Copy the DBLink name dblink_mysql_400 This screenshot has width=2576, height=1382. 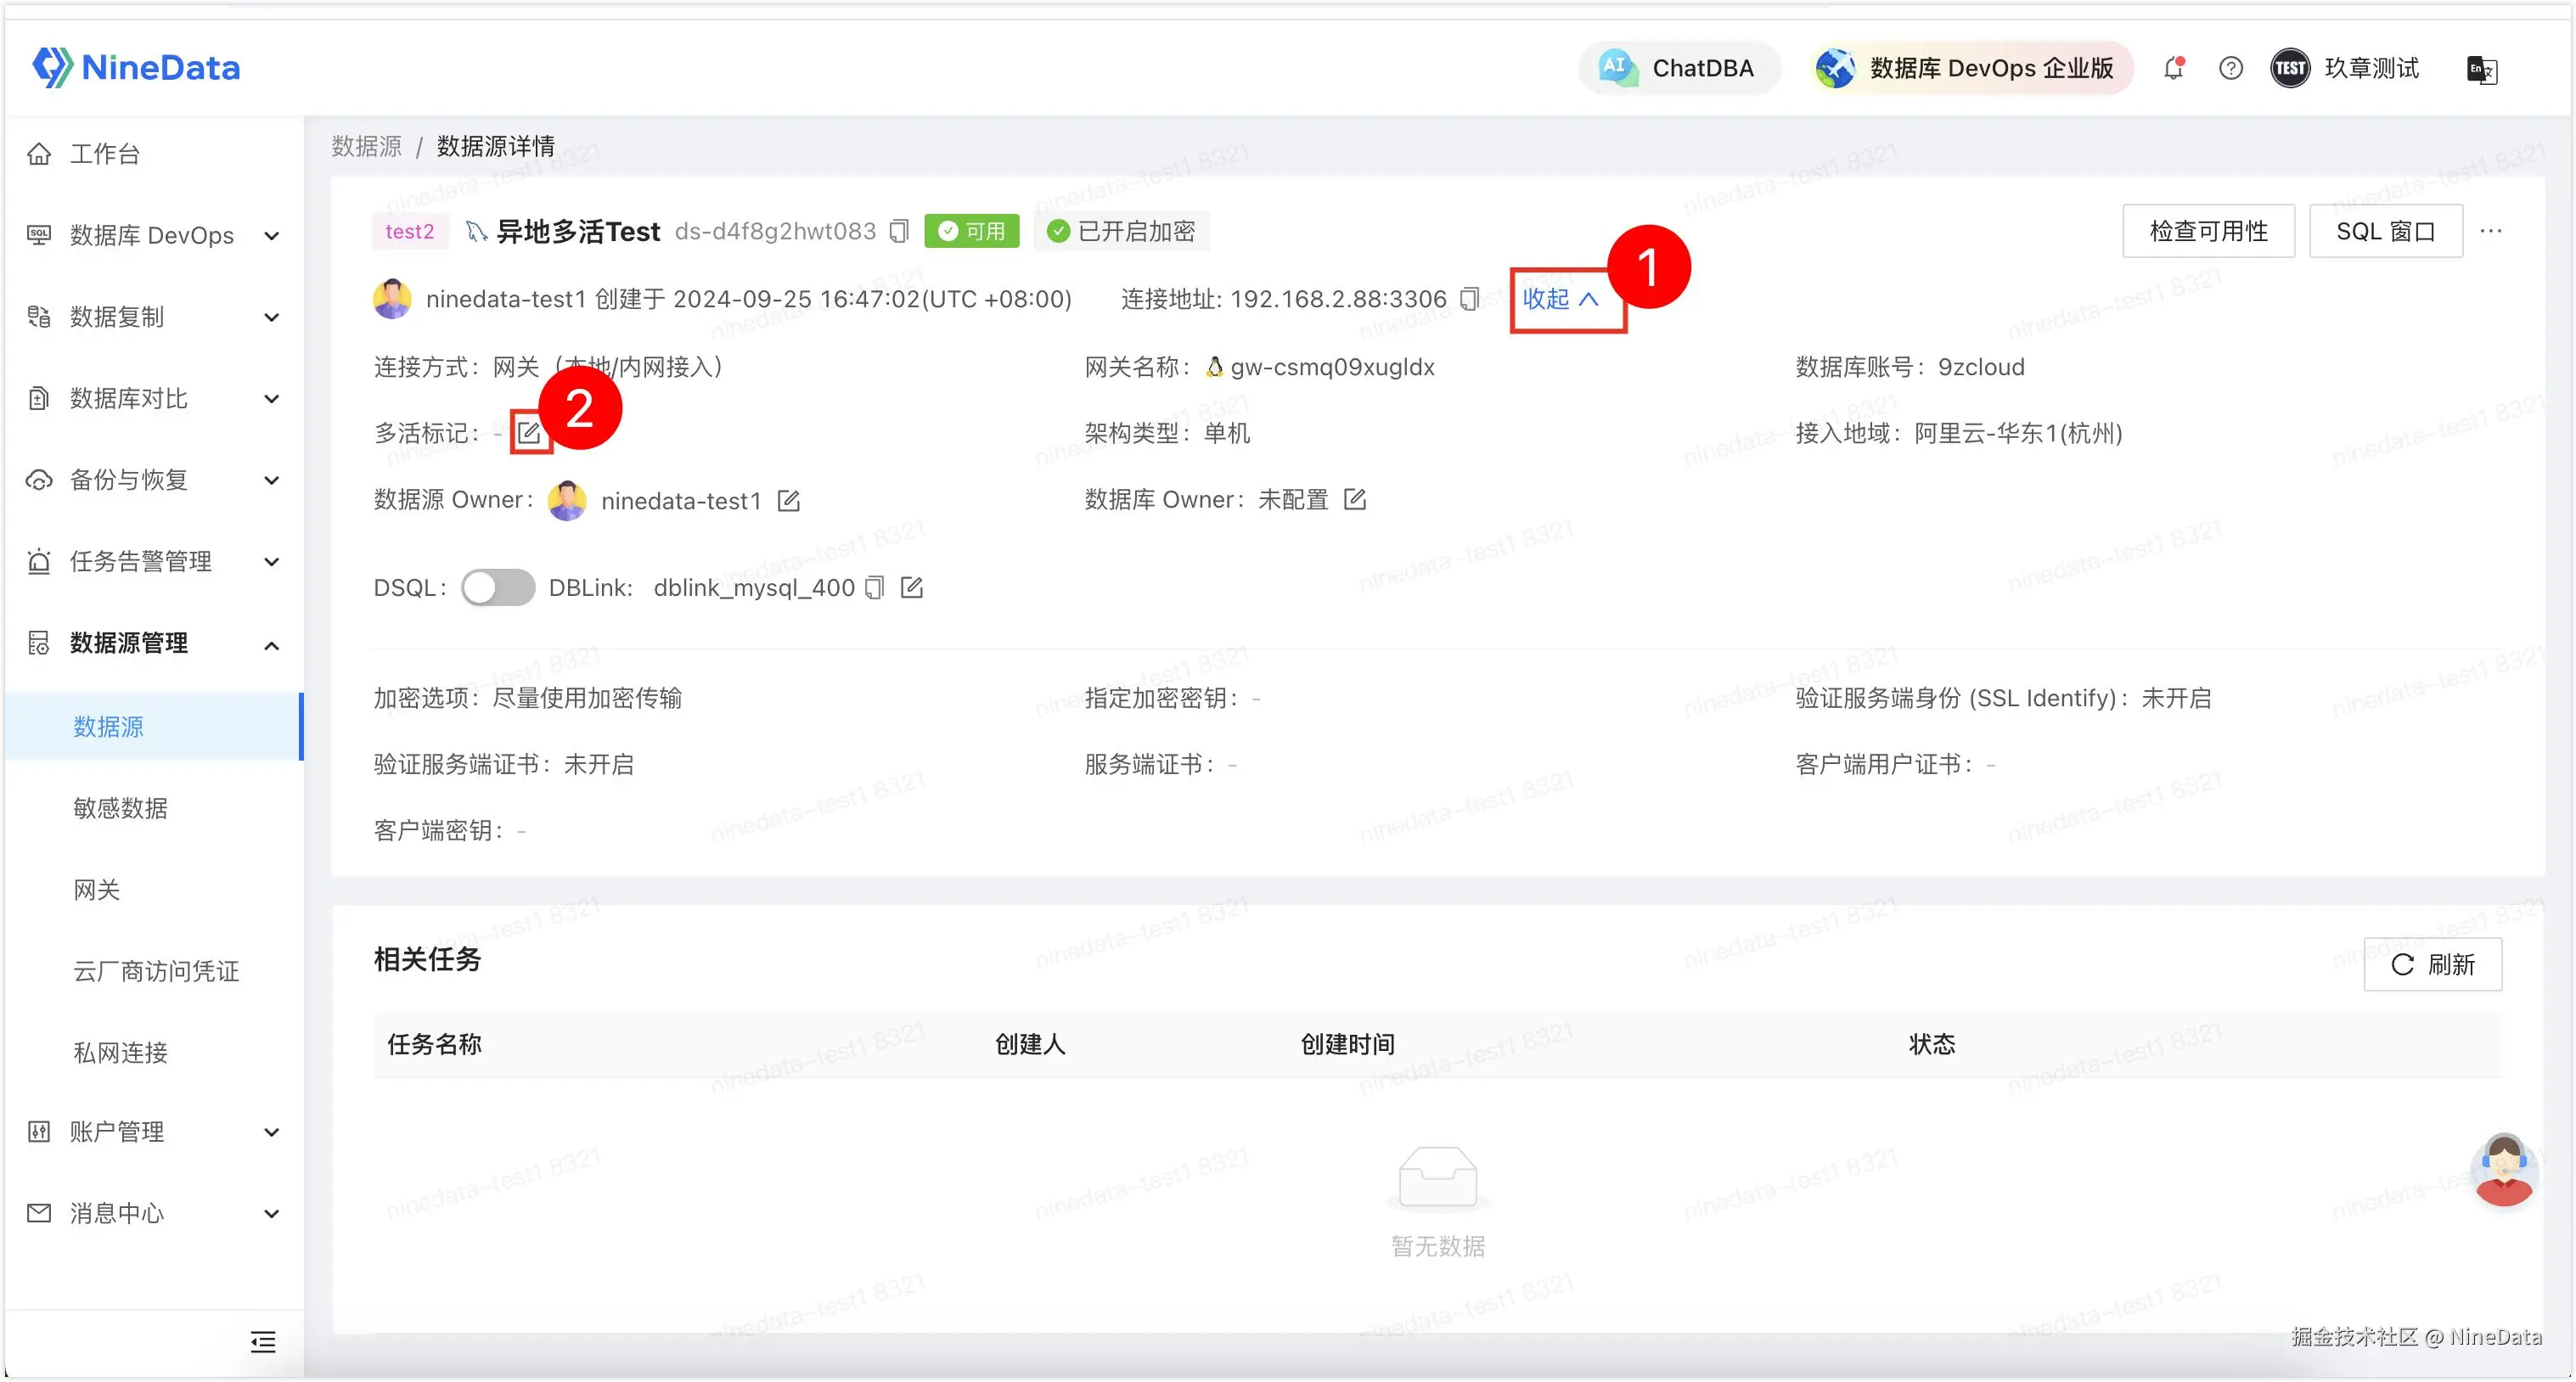tap(874, 587)
